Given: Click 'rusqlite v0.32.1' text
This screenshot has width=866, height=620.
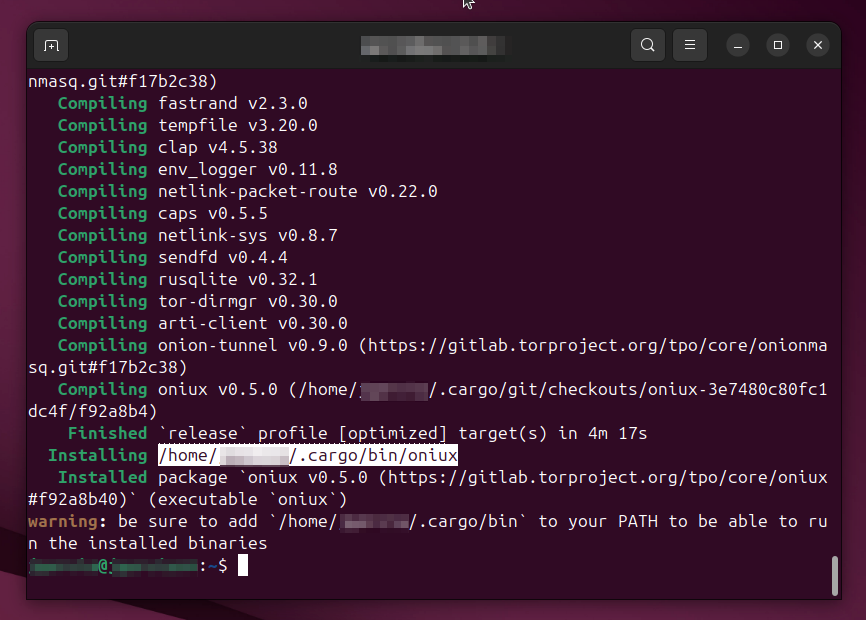Looking at the screenshot, I should 237,279.
